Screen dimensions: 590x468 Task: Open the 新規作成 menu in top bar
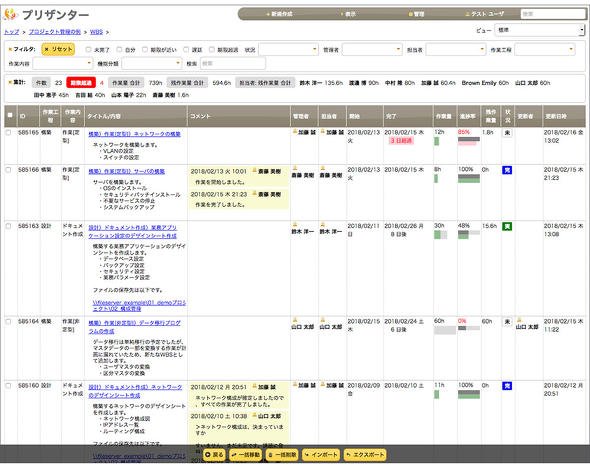click(x=279, y=14)
